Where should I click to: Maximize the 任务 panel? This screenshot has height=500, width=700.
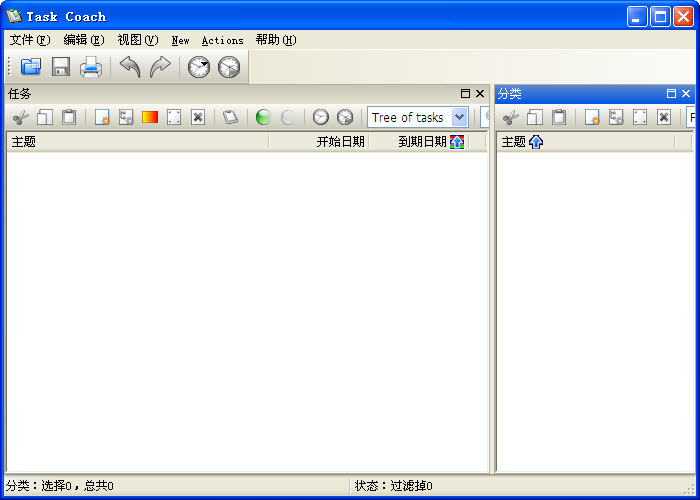465,93
